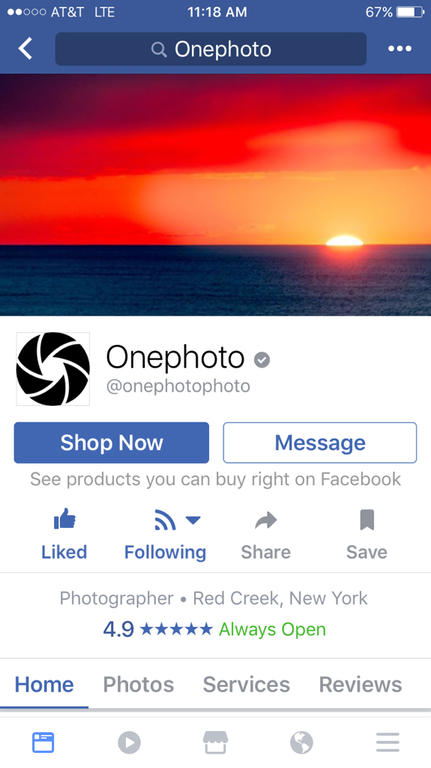Open the Marketplace storefront icon
Viewport: 431px width, 768px height.
pyautogui.click(x=216, y=743)
